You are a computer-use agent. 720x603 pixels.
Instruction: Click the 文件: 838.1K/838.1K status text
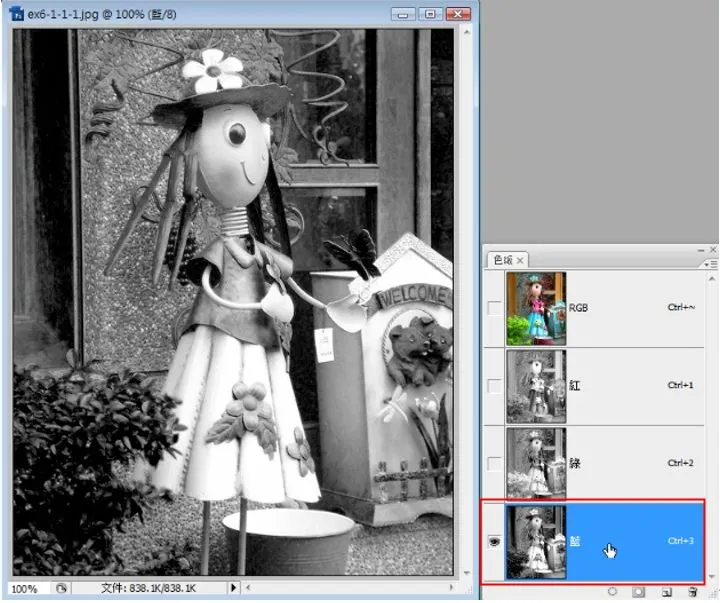point(148,588)
